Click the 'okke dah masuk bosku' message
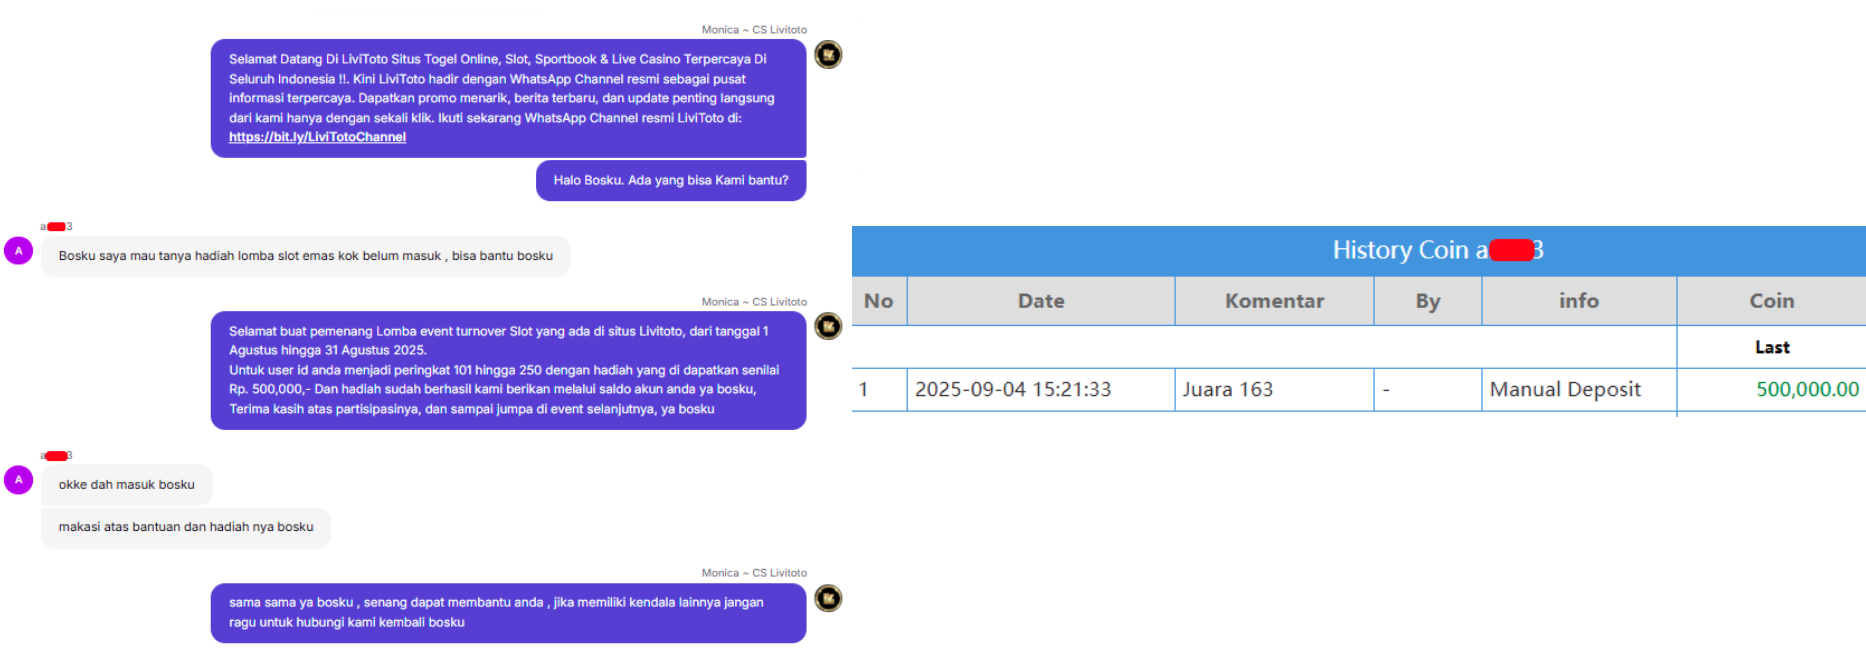Image resolution: width=1866 pixels, height=666 pixels. [126, 485]
